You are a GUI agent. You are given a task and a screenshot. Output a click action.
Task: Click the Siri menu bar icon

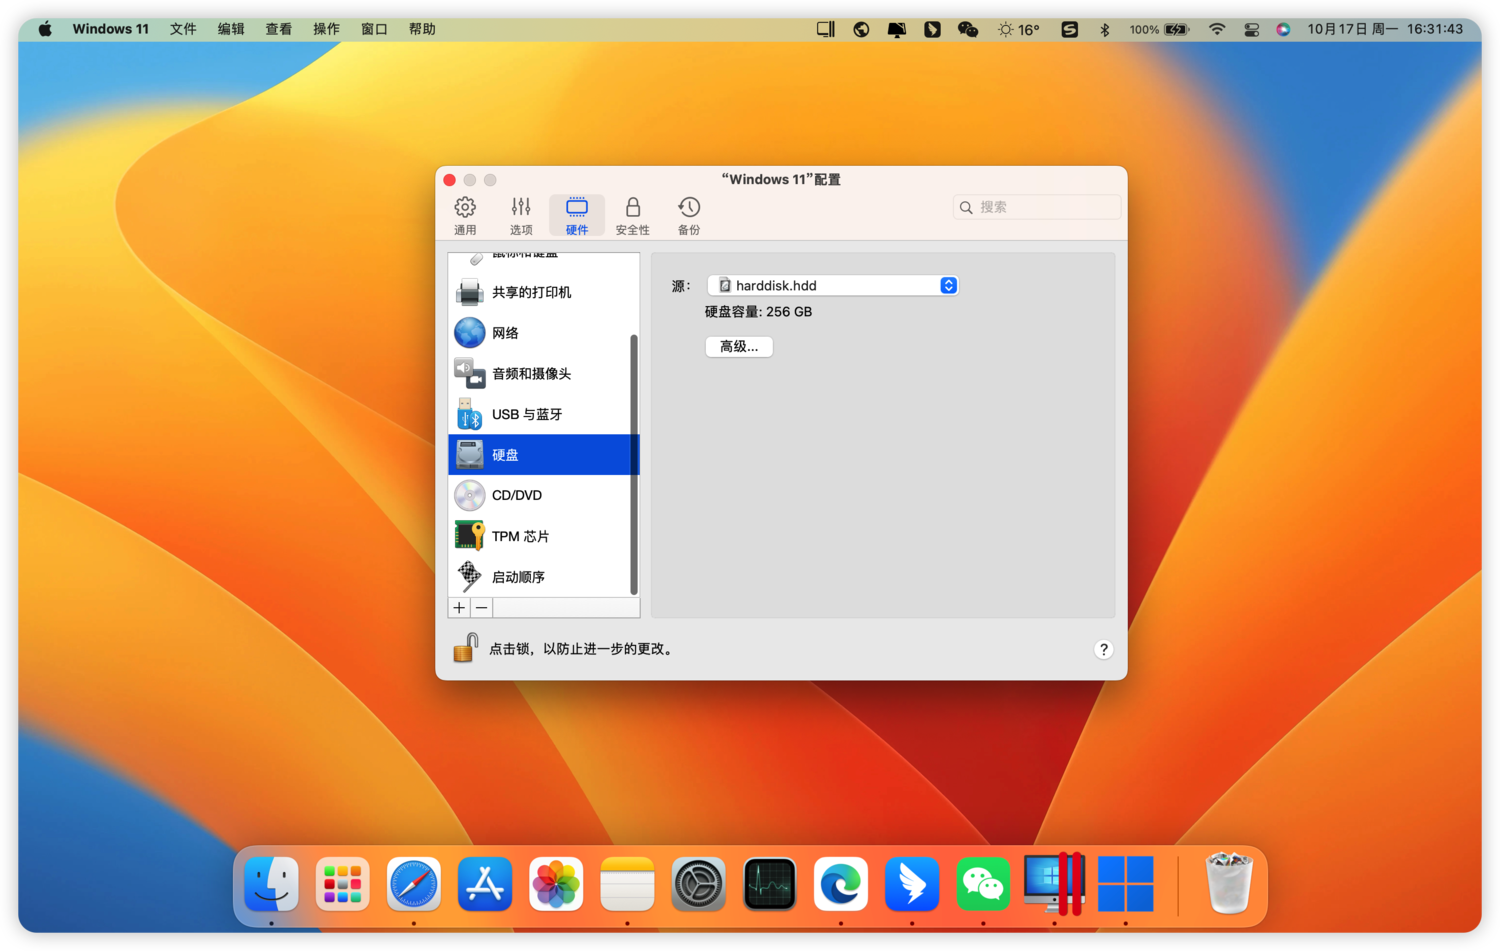(1283, 29)
